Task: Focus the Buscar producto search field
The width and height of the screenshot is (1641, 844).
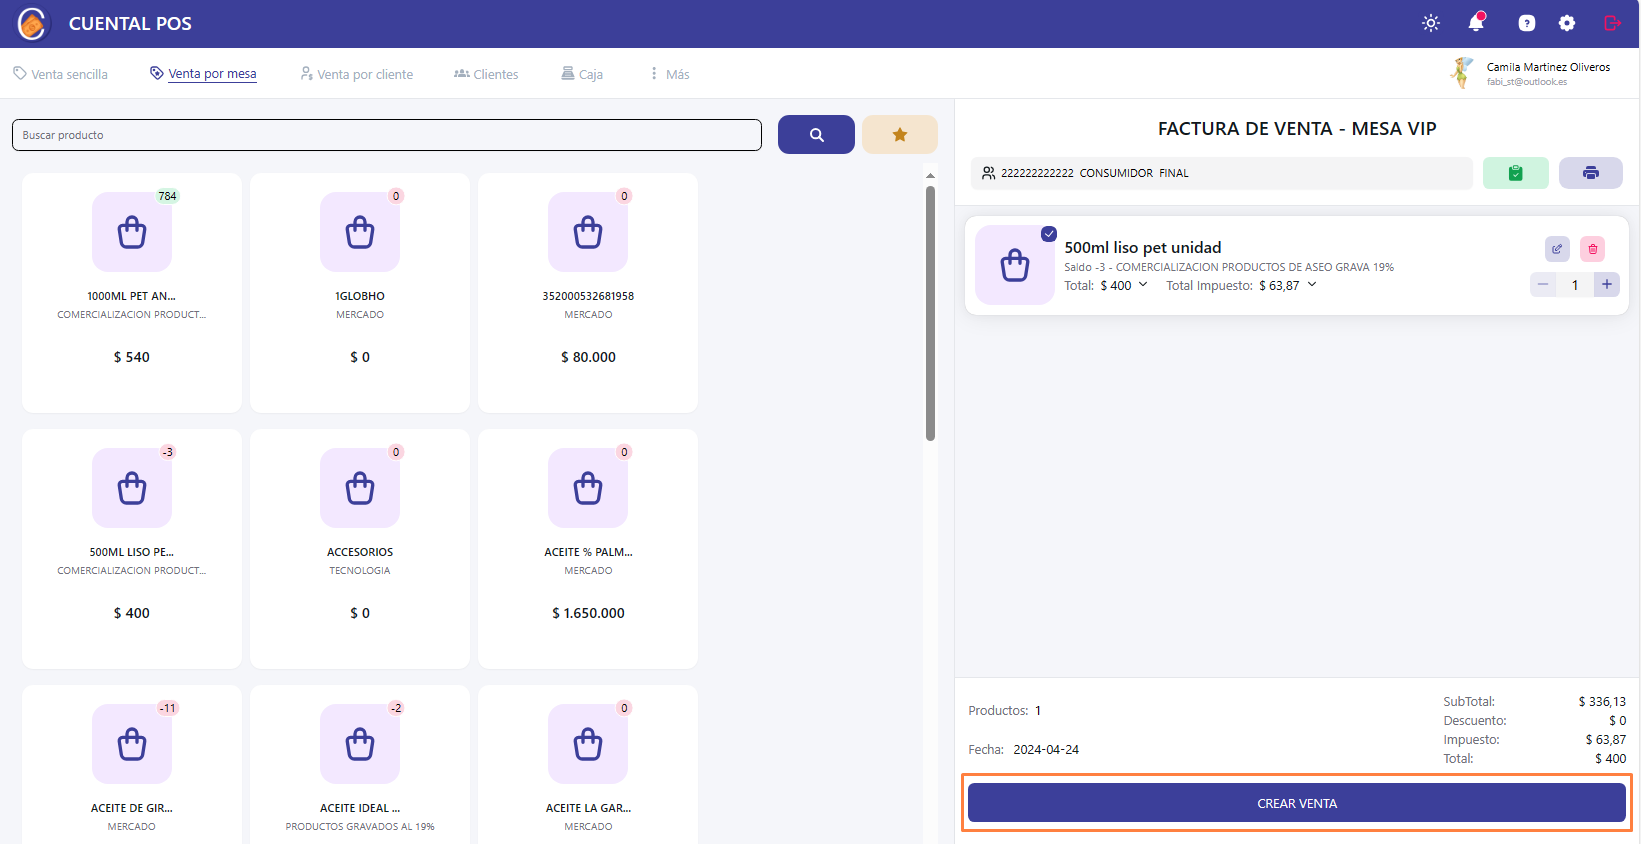Action: (x=386, y=135)
